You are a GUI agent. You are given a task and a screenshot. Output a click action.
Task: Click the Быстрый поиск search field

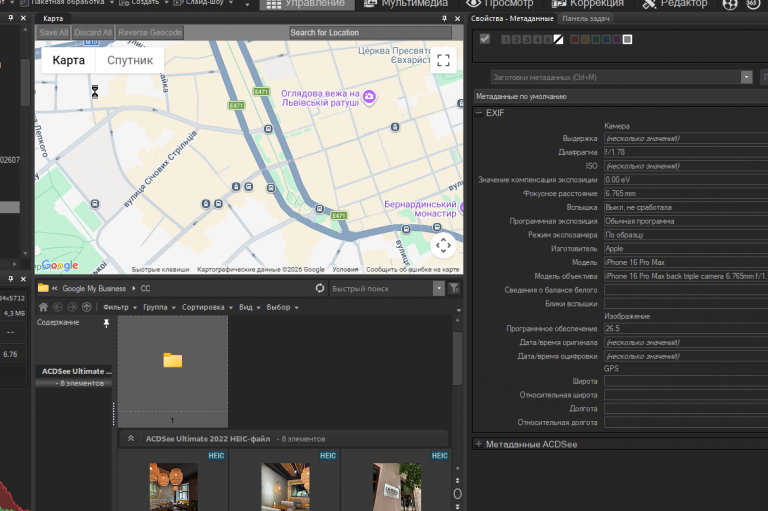(x=382, y=289)
